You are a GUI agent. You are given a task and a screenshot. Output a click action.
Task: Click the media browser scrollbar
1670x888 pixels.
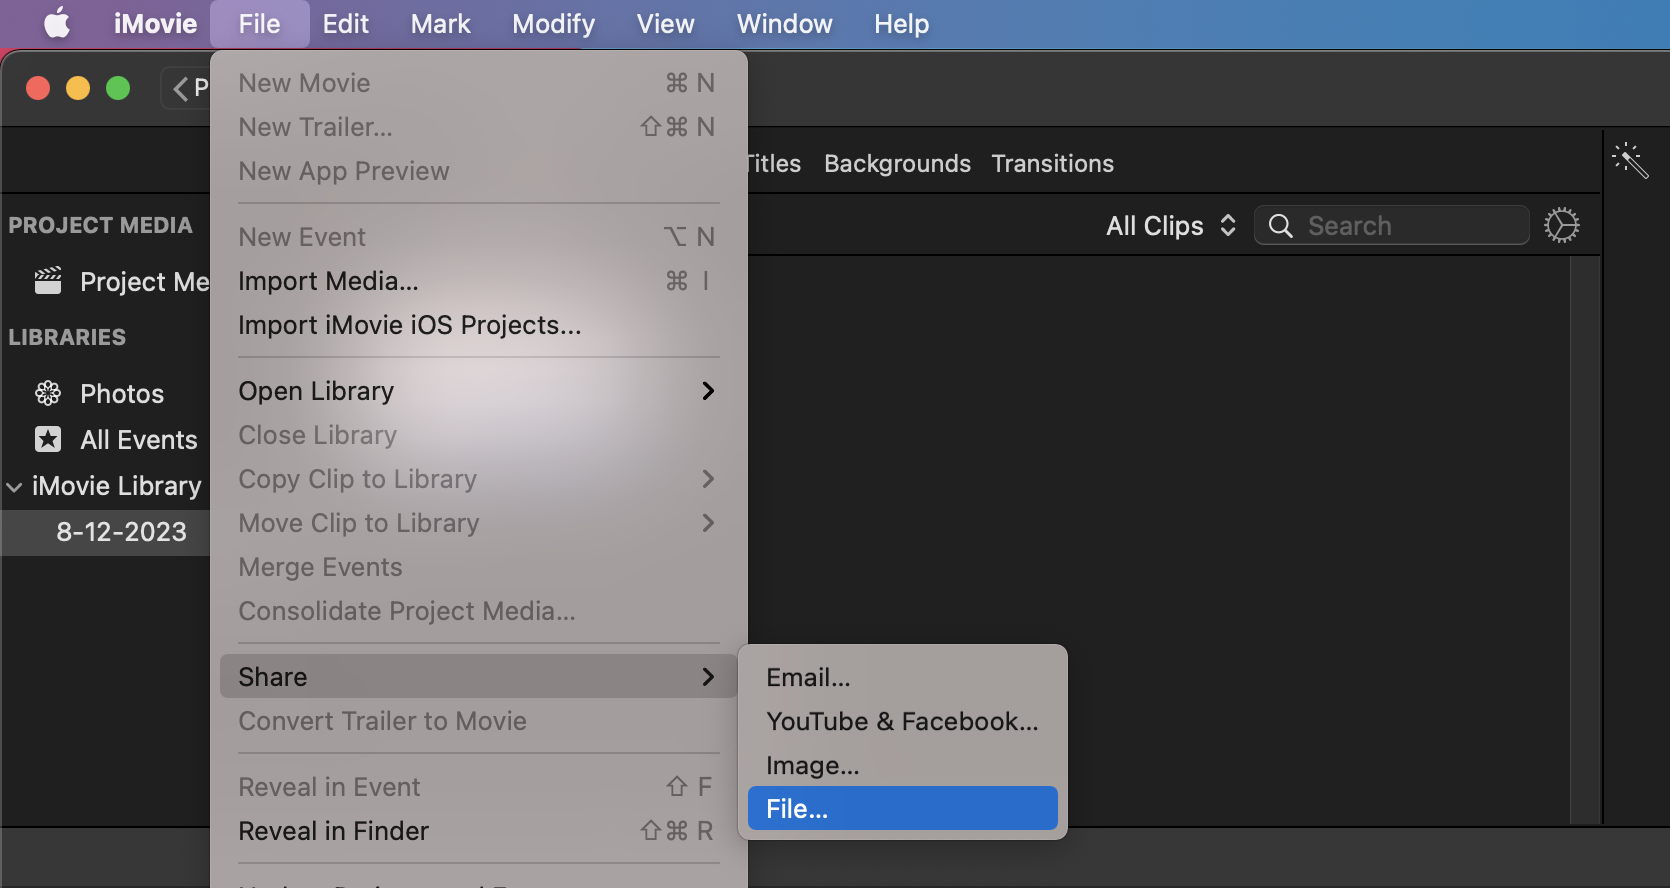pyautogui.click(x=1584, y=540)
